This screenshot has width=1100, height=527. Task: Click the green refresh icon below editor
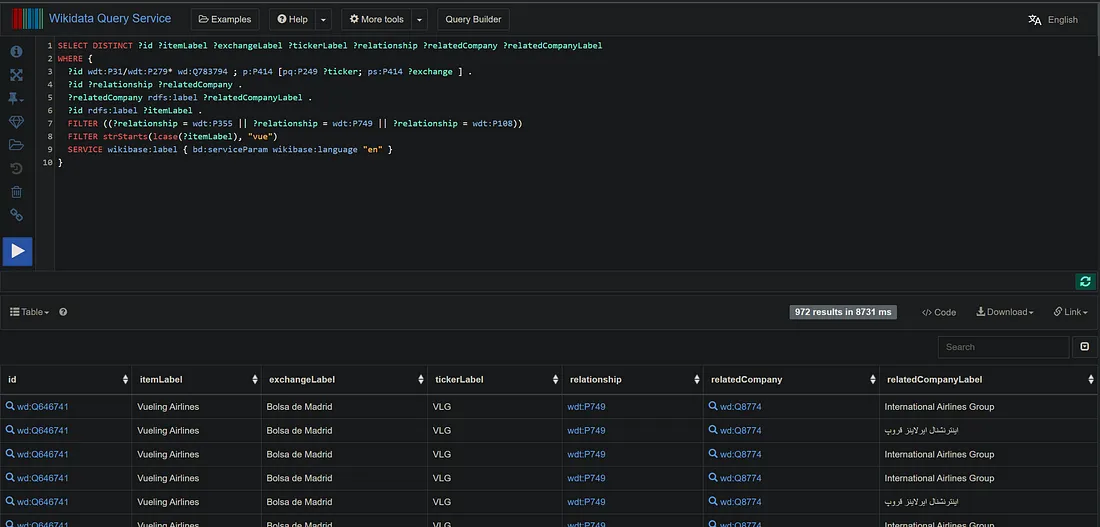pos(1085,281)
